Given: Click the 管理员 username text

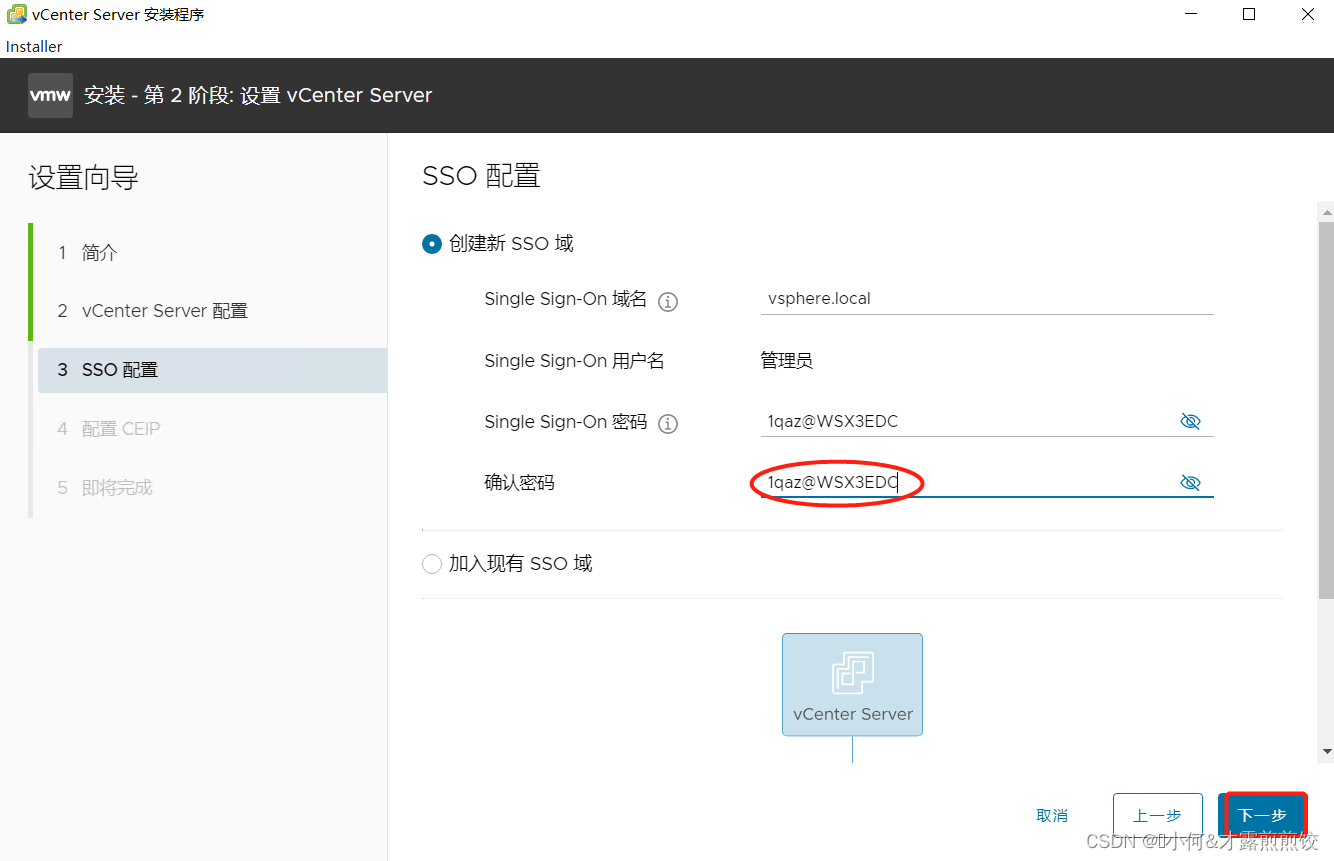Looking at the screenshot, I should point(787,361).
